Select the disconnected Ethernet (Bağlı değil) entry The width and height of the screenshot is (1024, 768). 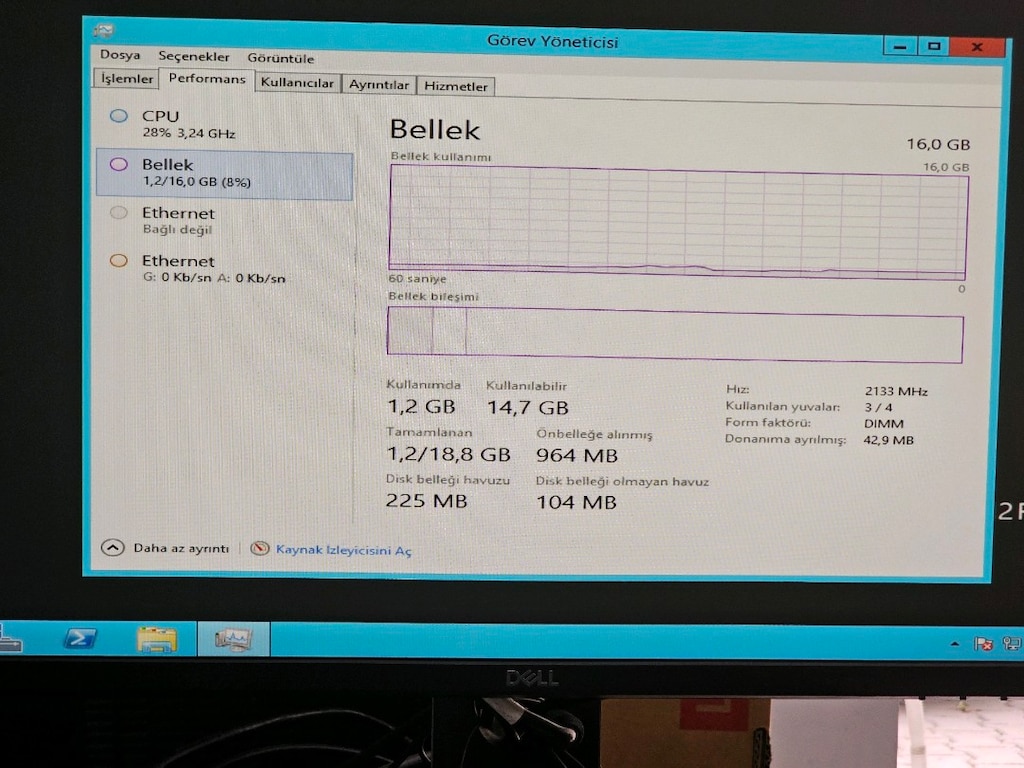[x=224, y=221]
